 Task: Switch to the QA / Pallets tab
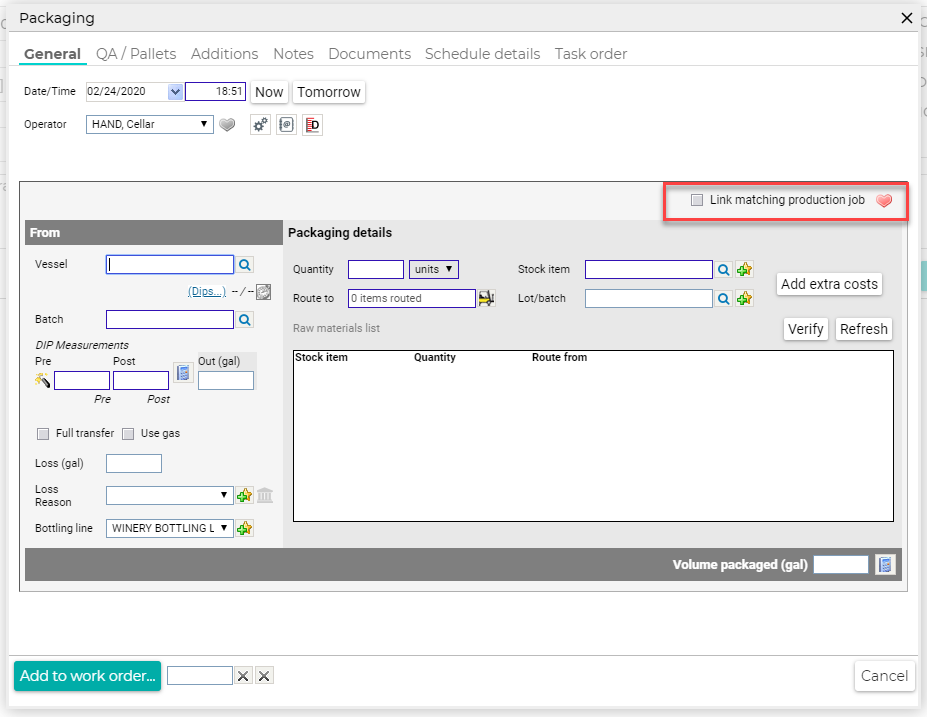(136, 54)
